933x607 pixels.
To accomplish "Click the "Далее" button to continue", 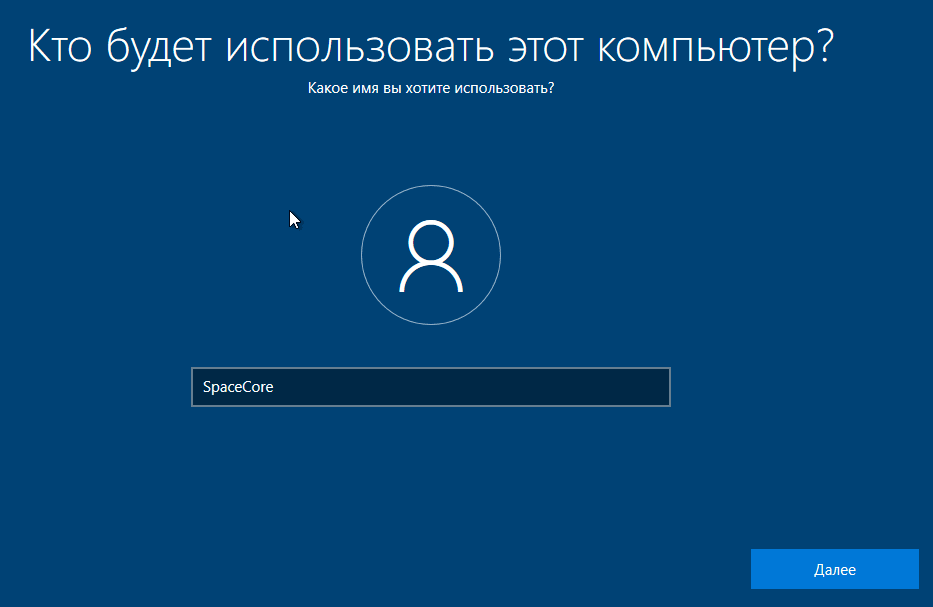I will 834,569.
